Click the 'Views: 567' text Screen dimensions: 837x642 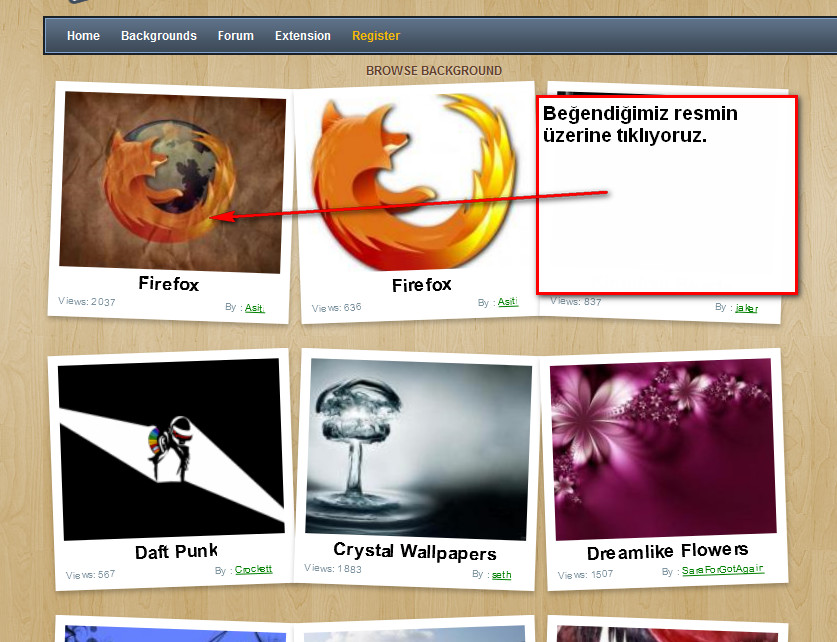coord(90,575)
